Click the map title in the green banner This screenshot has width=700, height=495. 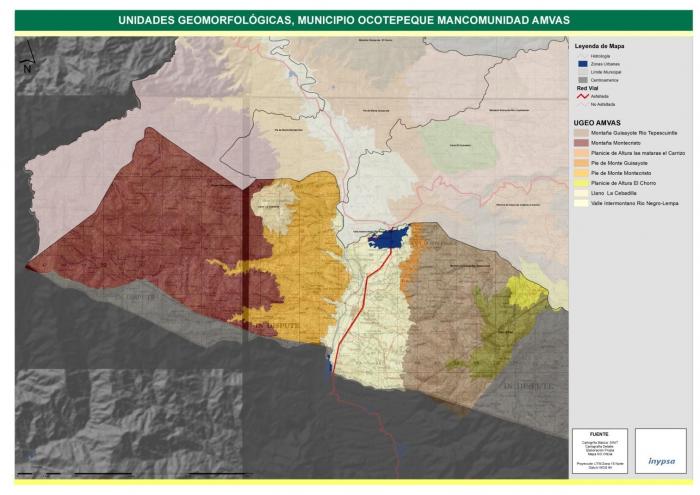click(350, 19)
